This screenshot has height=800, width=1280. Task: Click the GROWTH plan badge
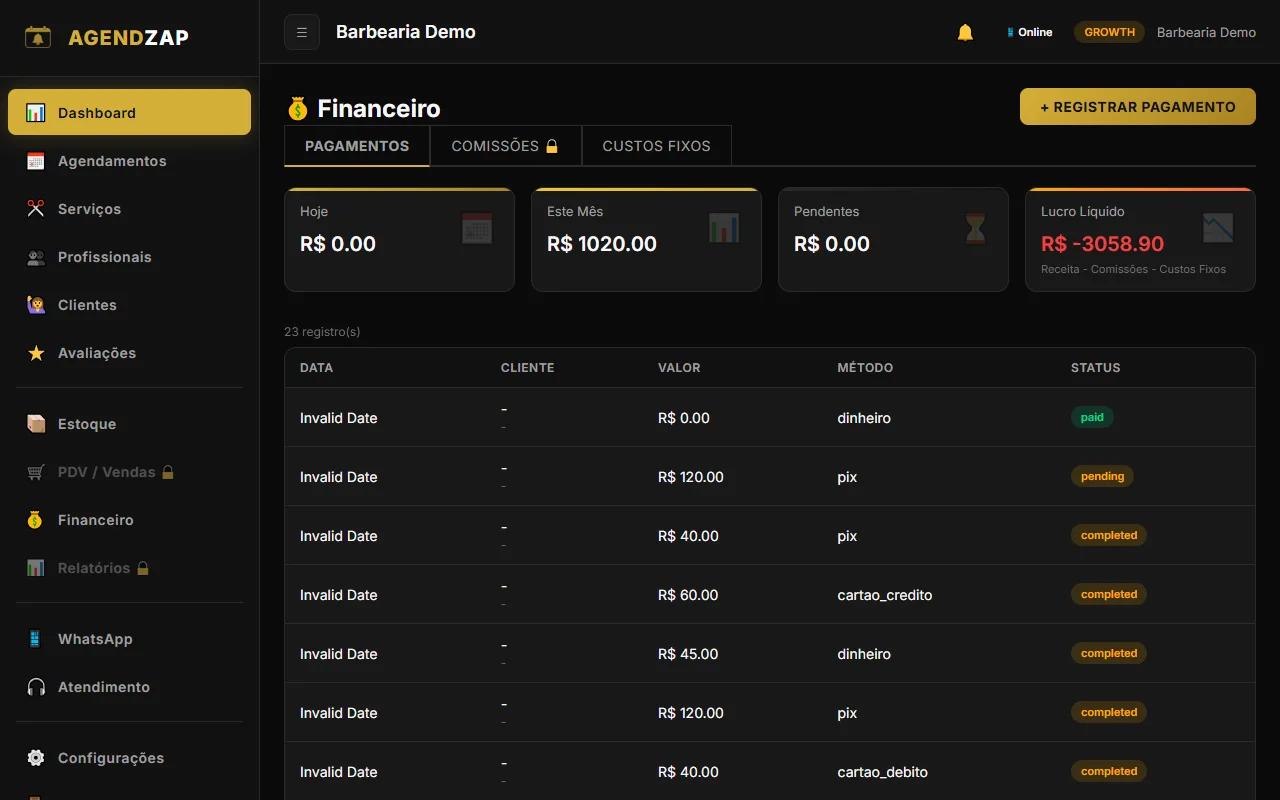1109,32
